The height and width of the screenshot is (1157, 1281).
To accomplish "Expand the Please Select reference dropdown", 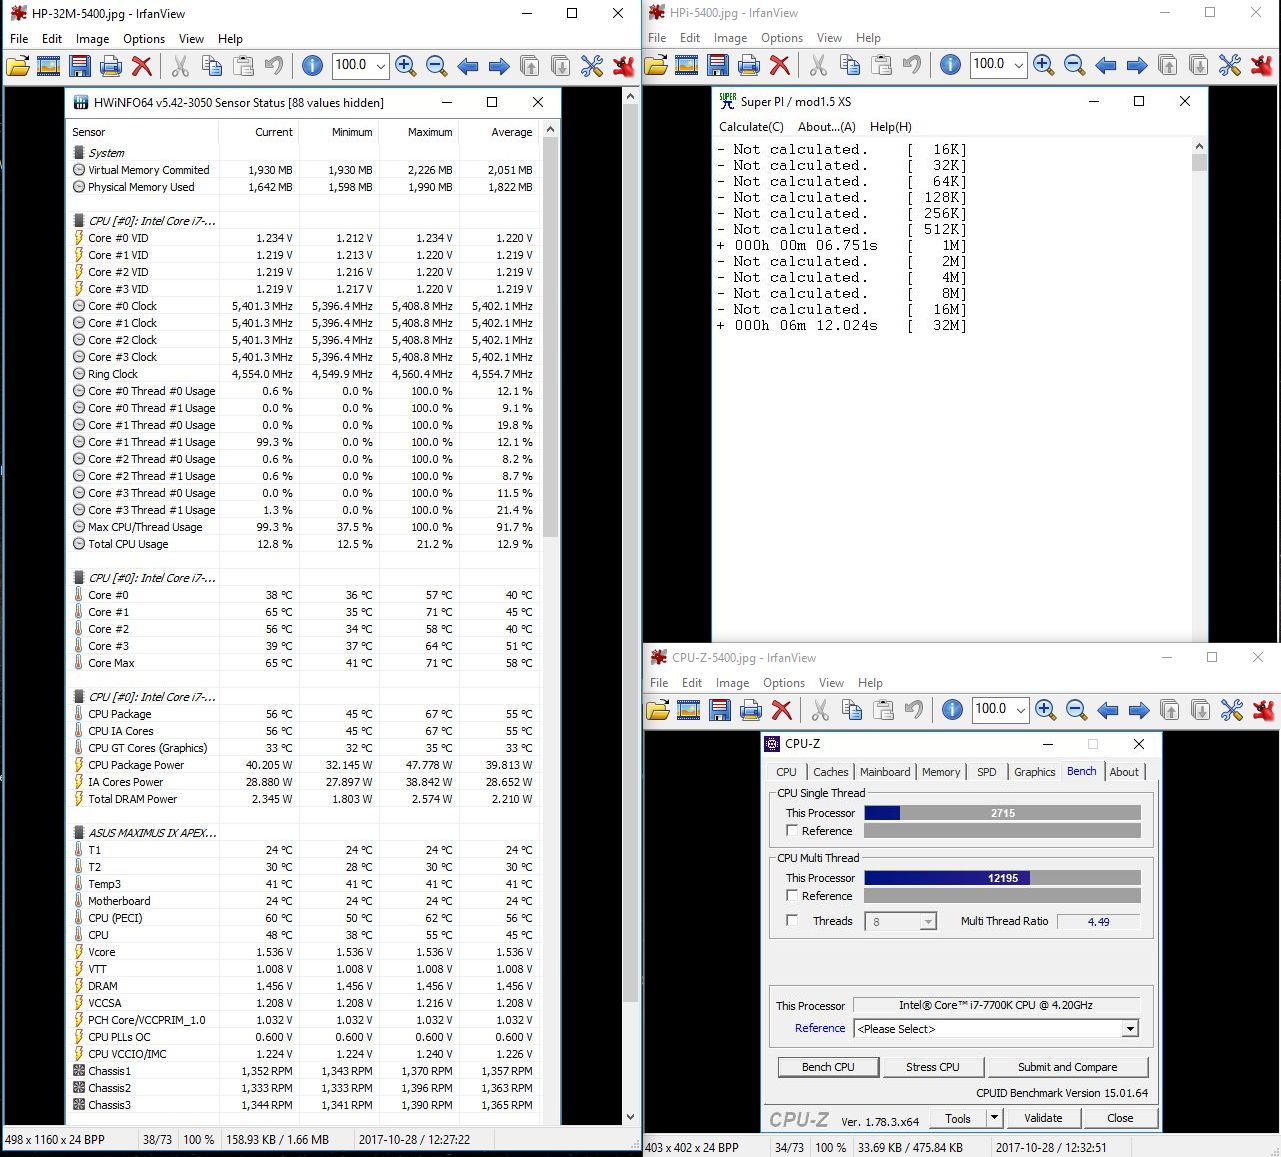I will [x=1130, y=1029].
